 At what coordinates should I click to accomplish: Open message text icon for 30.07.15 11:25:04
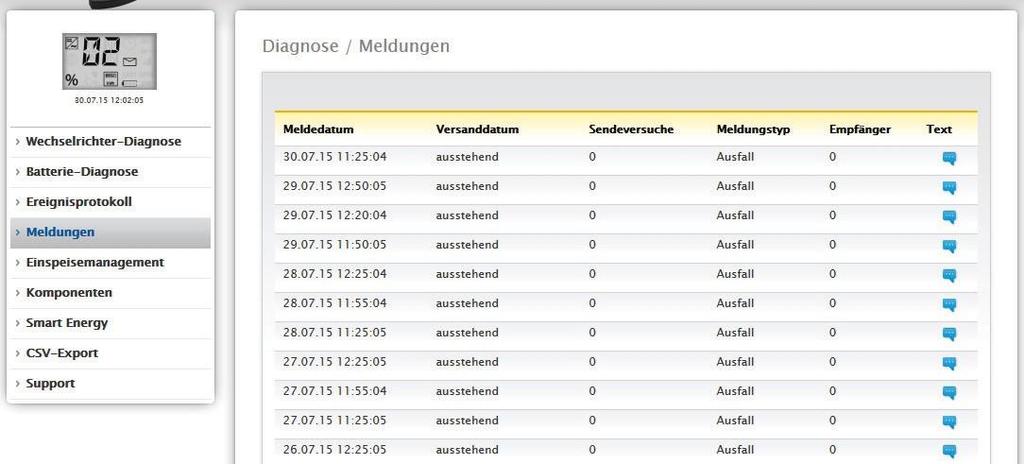coord(949,158)
